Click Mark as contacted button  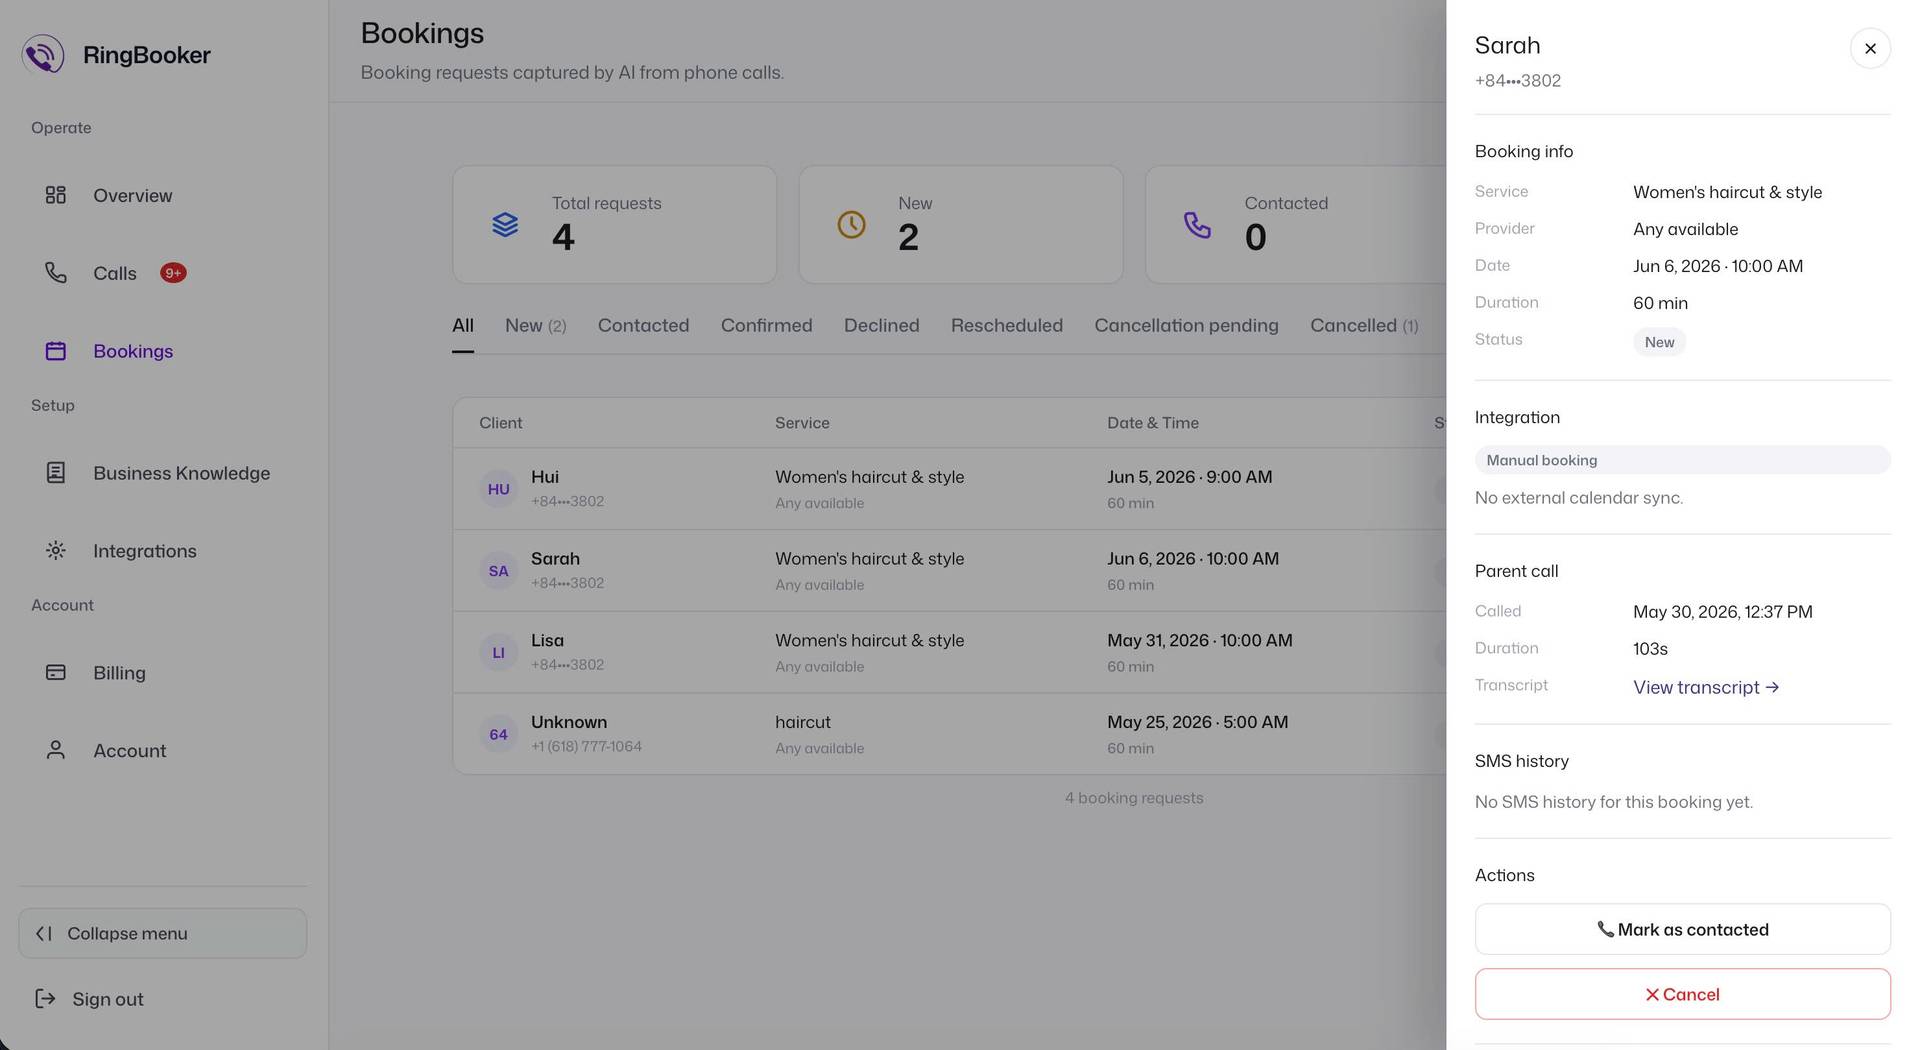[x=1682, y=929]
